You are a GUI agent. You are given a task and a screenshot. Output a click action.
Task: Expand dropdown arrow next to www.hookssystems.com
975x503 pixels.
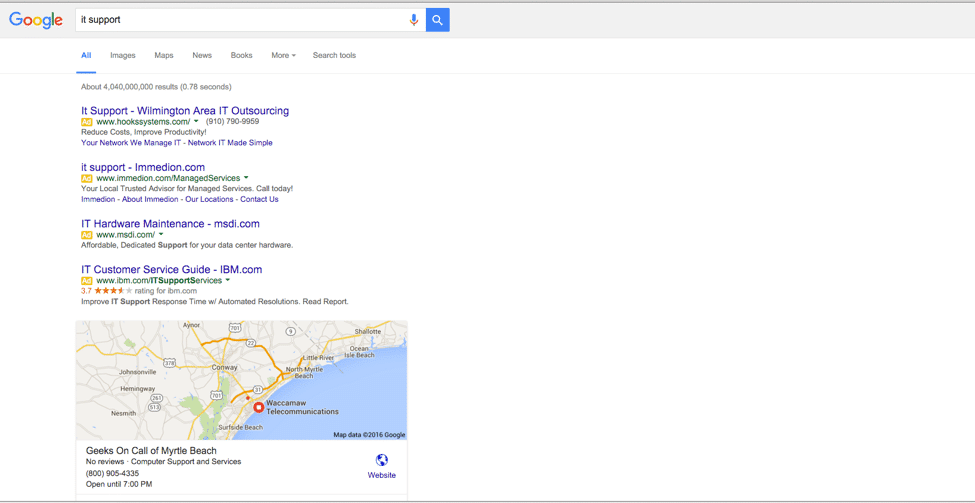(196, 121)
